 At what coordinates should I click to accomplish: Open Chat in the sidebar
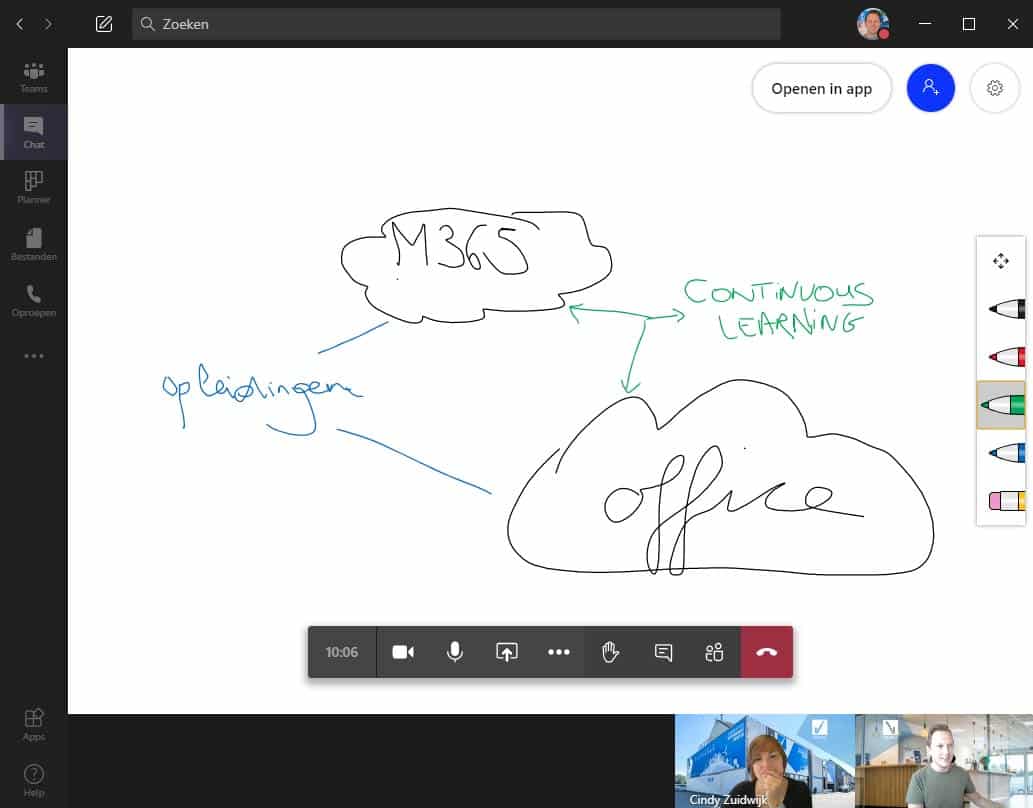34,132
